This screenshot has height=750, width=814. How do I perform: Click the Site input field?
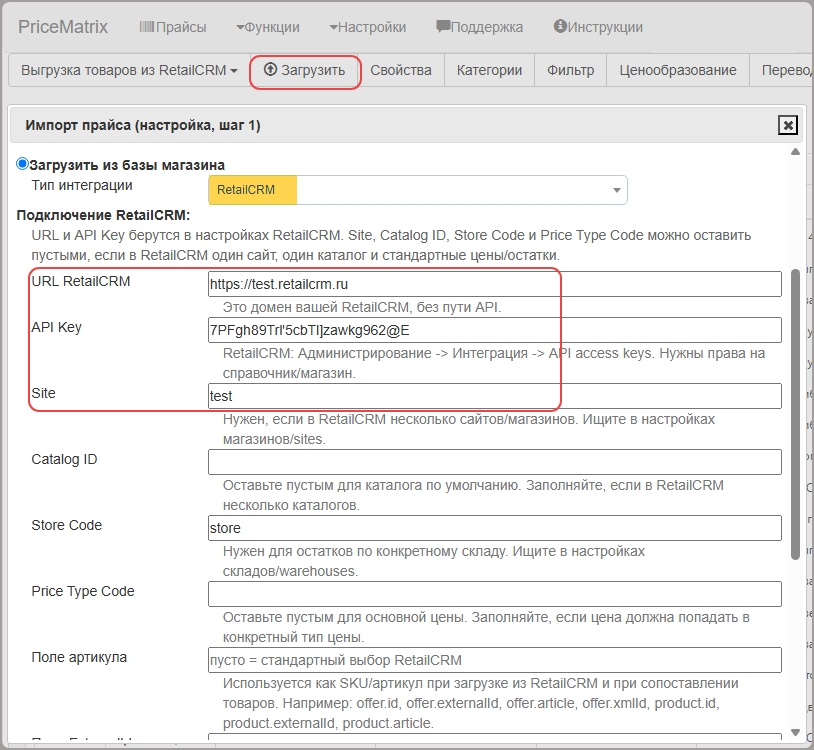point(494,396)
